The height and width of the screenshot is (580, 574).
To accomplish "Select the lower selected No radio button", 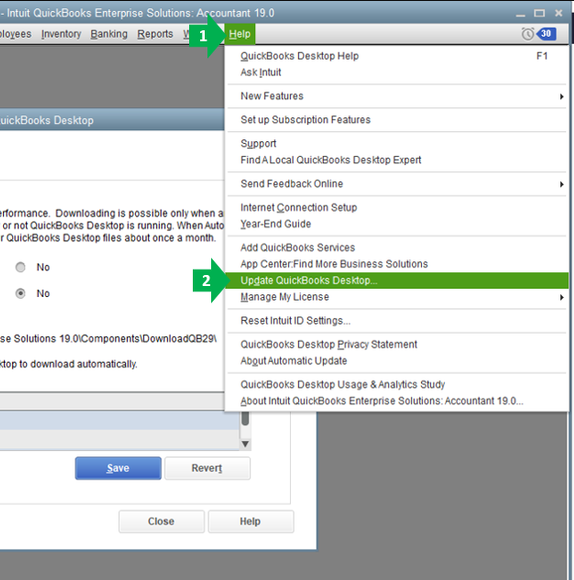I will [20, 293].
